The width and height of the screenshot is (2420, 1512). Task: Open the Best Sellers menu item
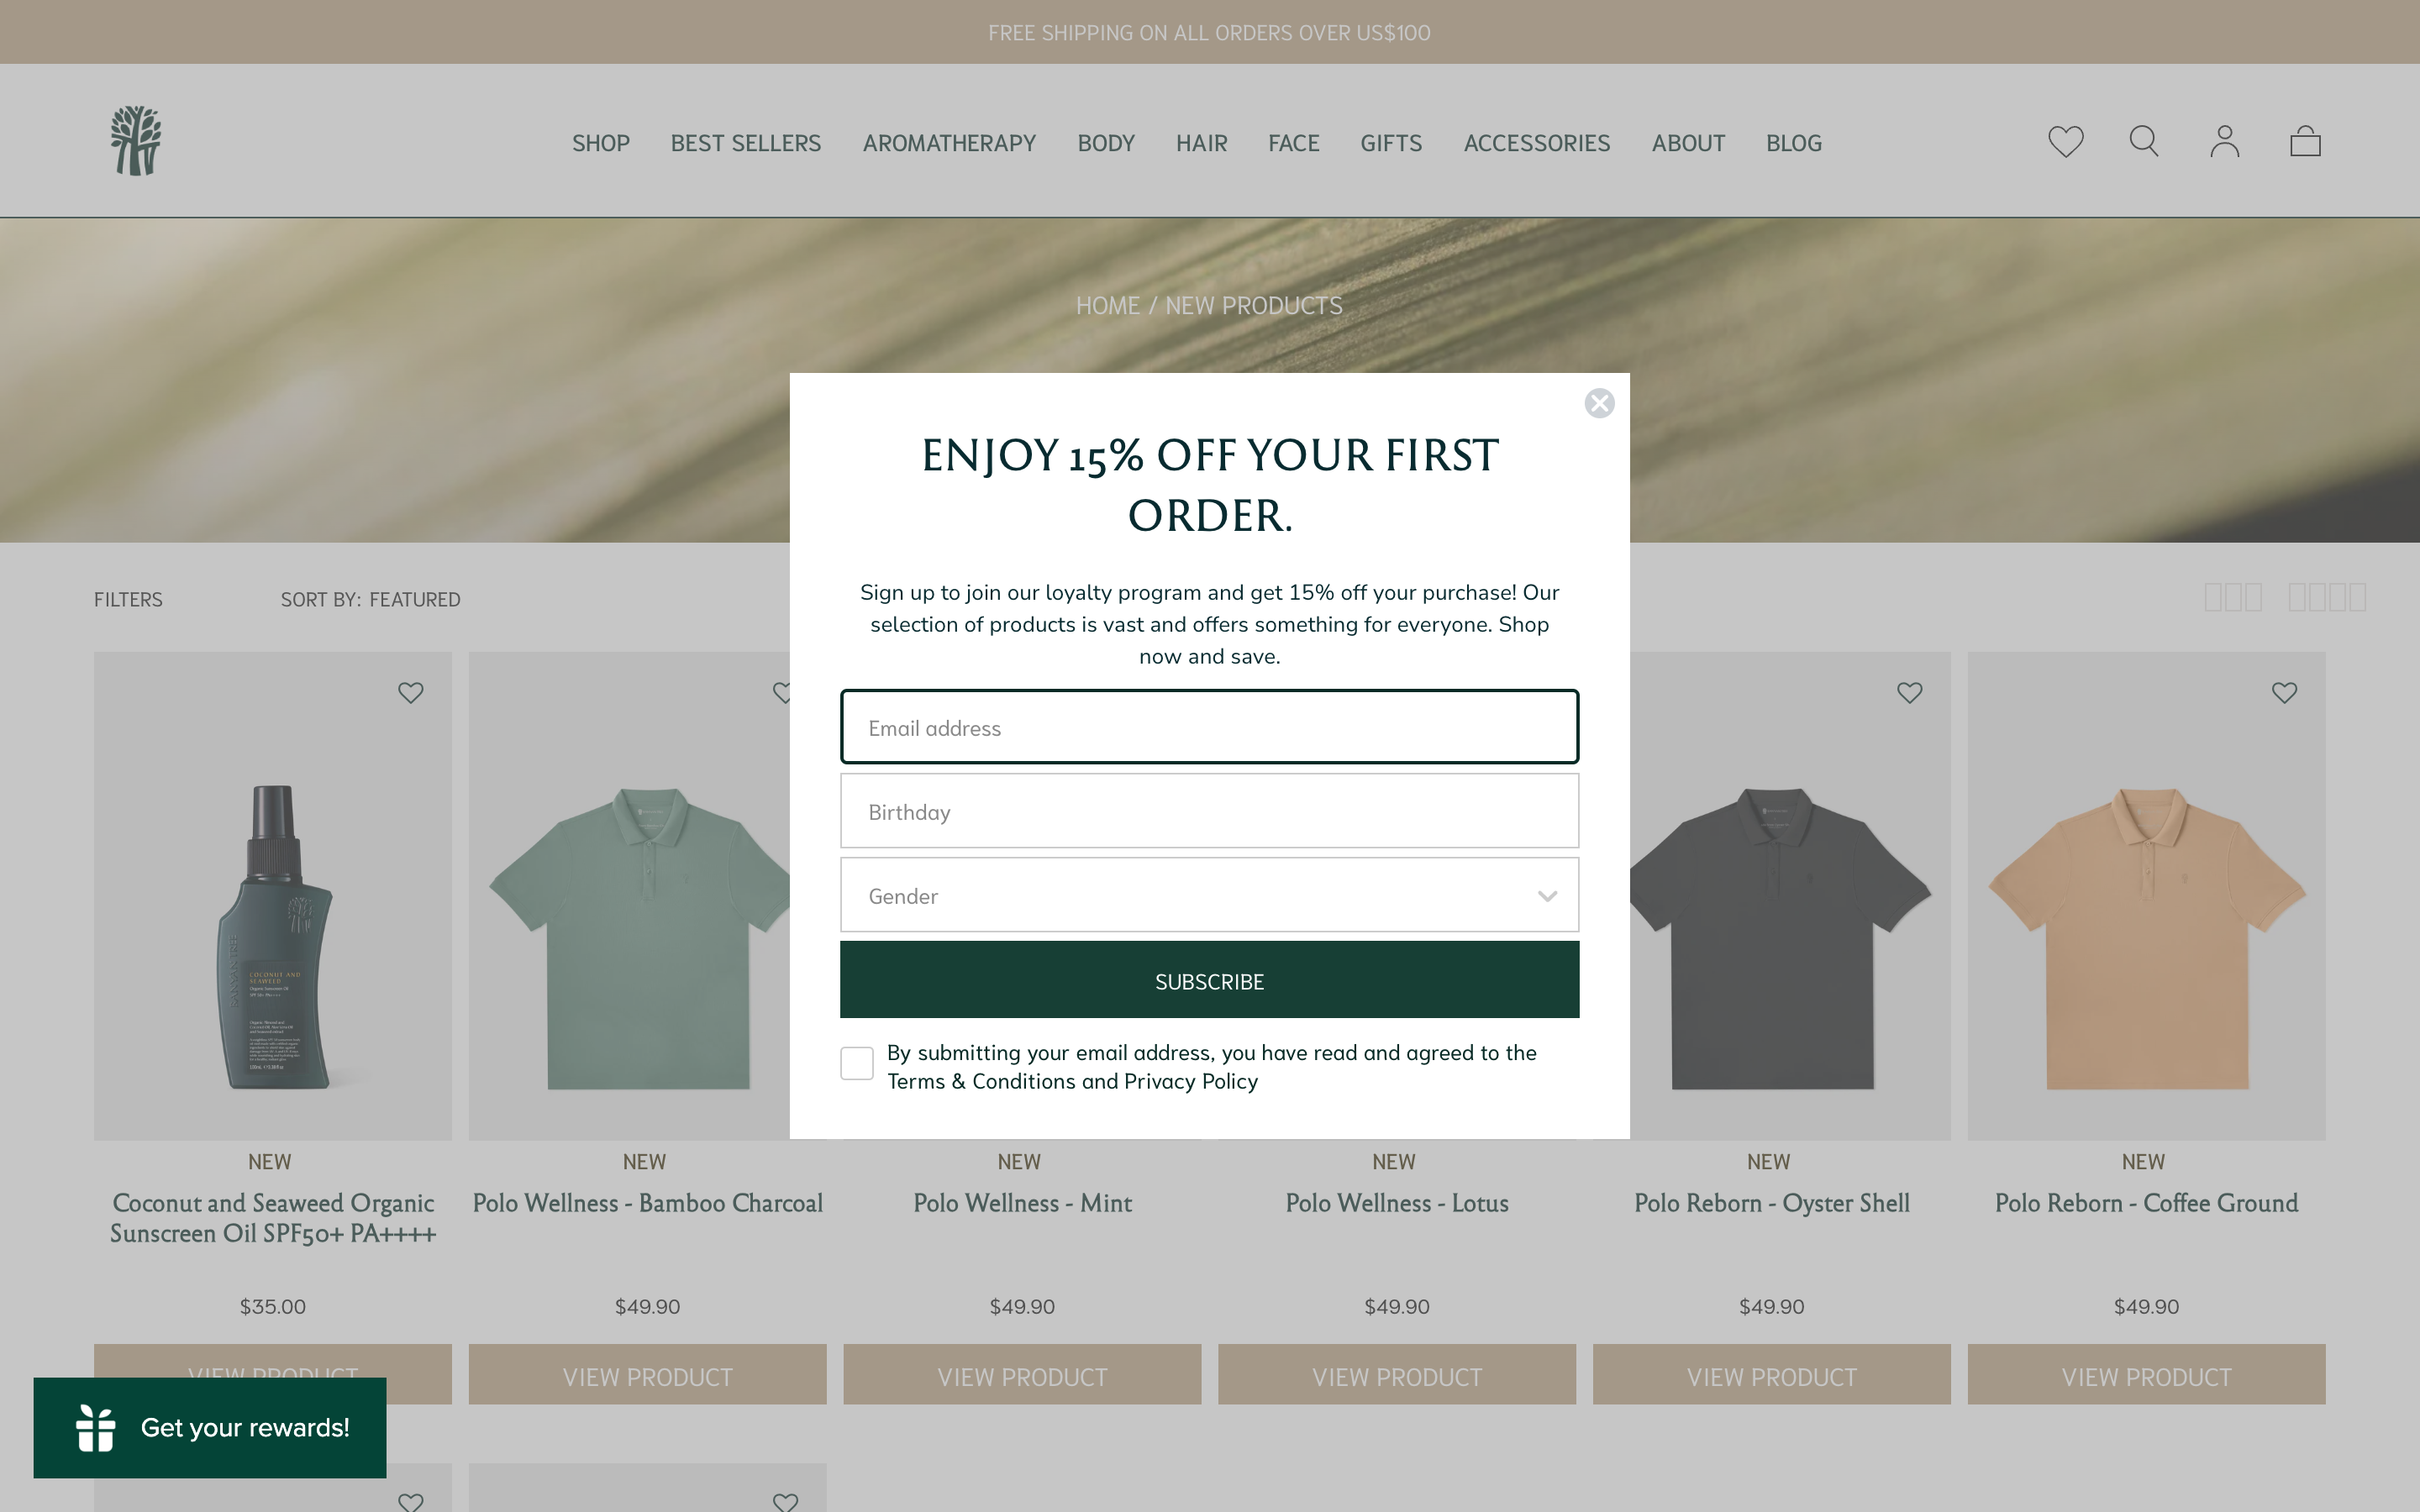click(x=745, y=143)
